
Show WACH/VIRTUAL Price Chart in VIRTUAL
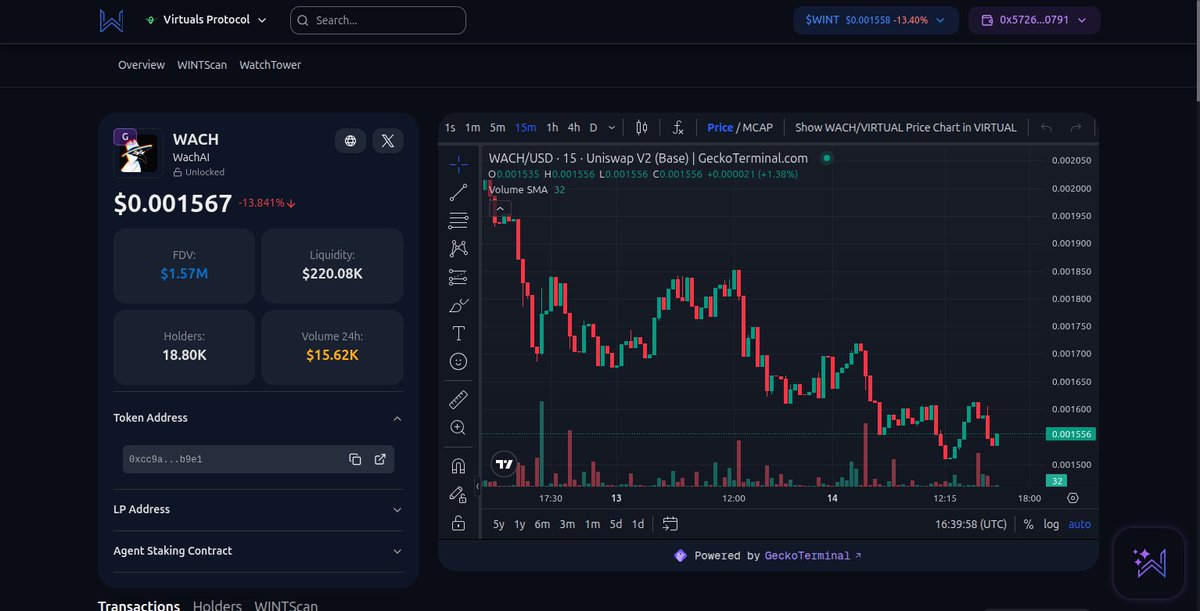click(906, 128)
